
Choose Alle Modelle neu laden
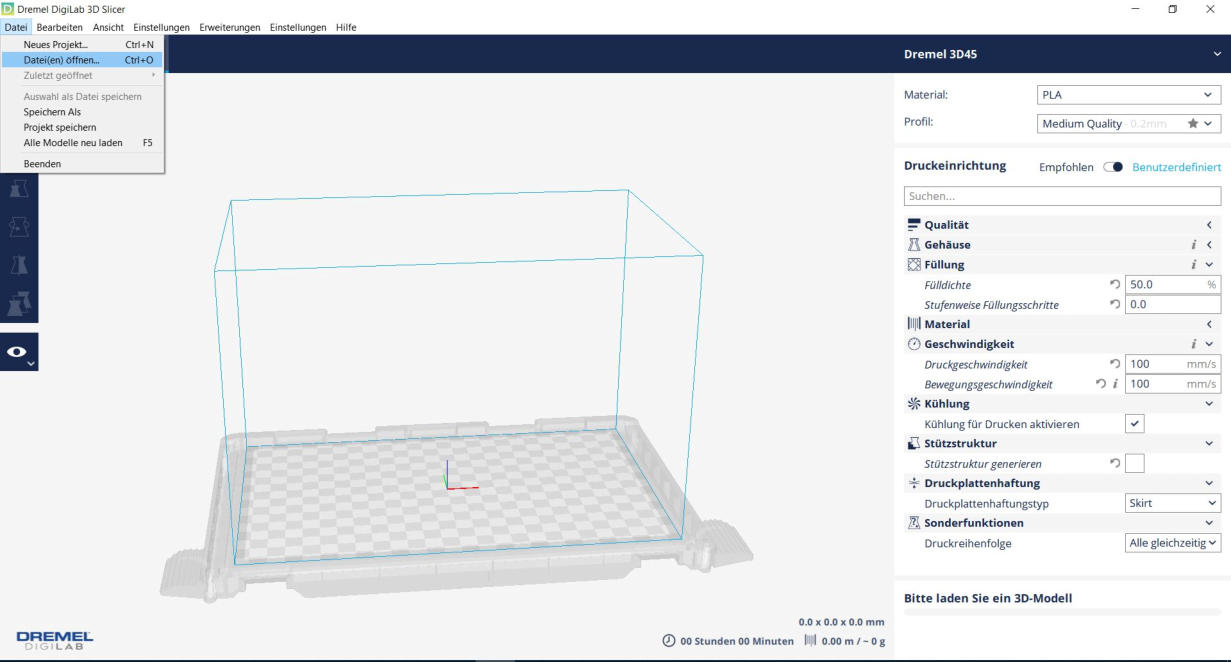83,143
